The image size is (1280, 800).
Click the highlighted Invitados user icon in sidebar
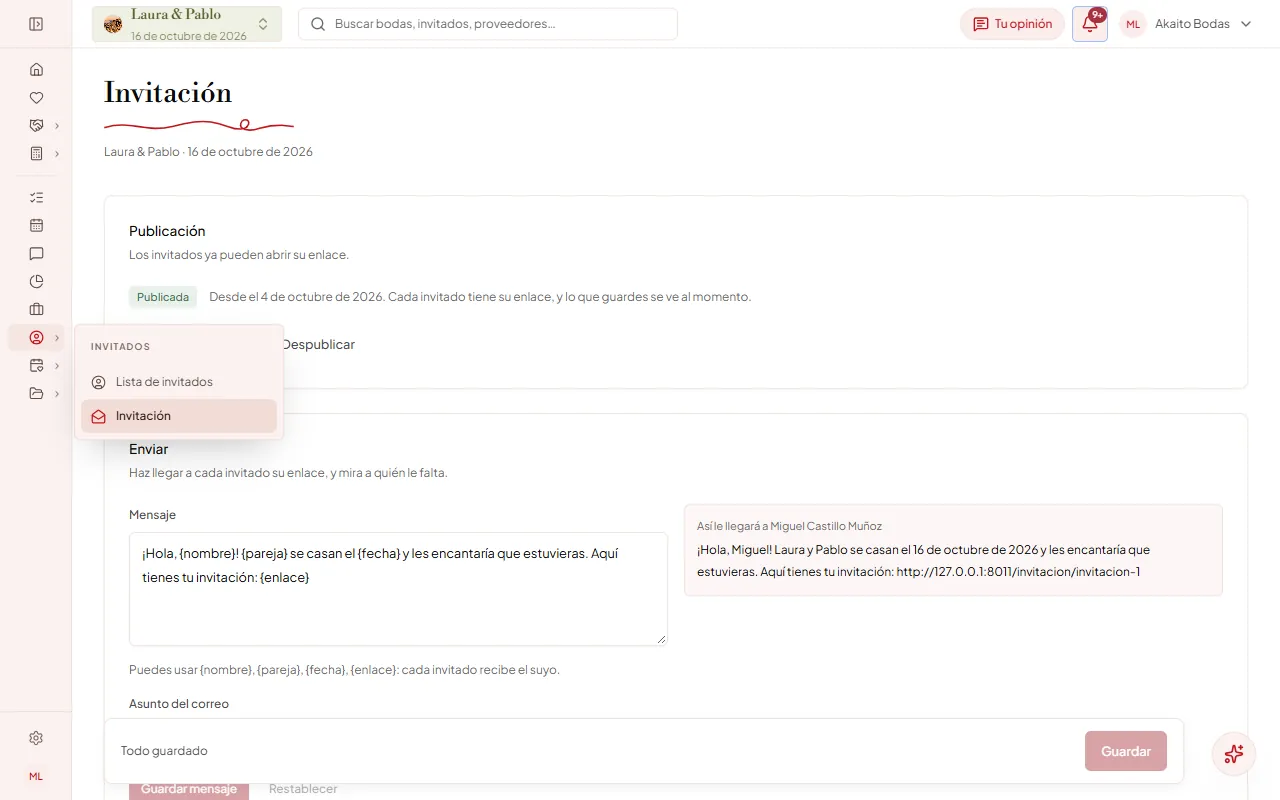36,337
